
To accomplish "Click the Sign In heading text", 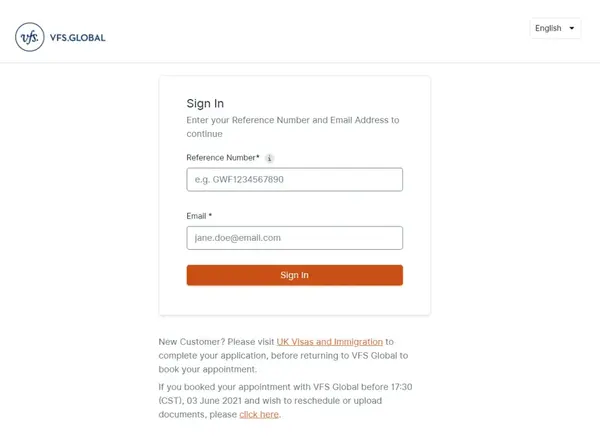I will (205, 103).
